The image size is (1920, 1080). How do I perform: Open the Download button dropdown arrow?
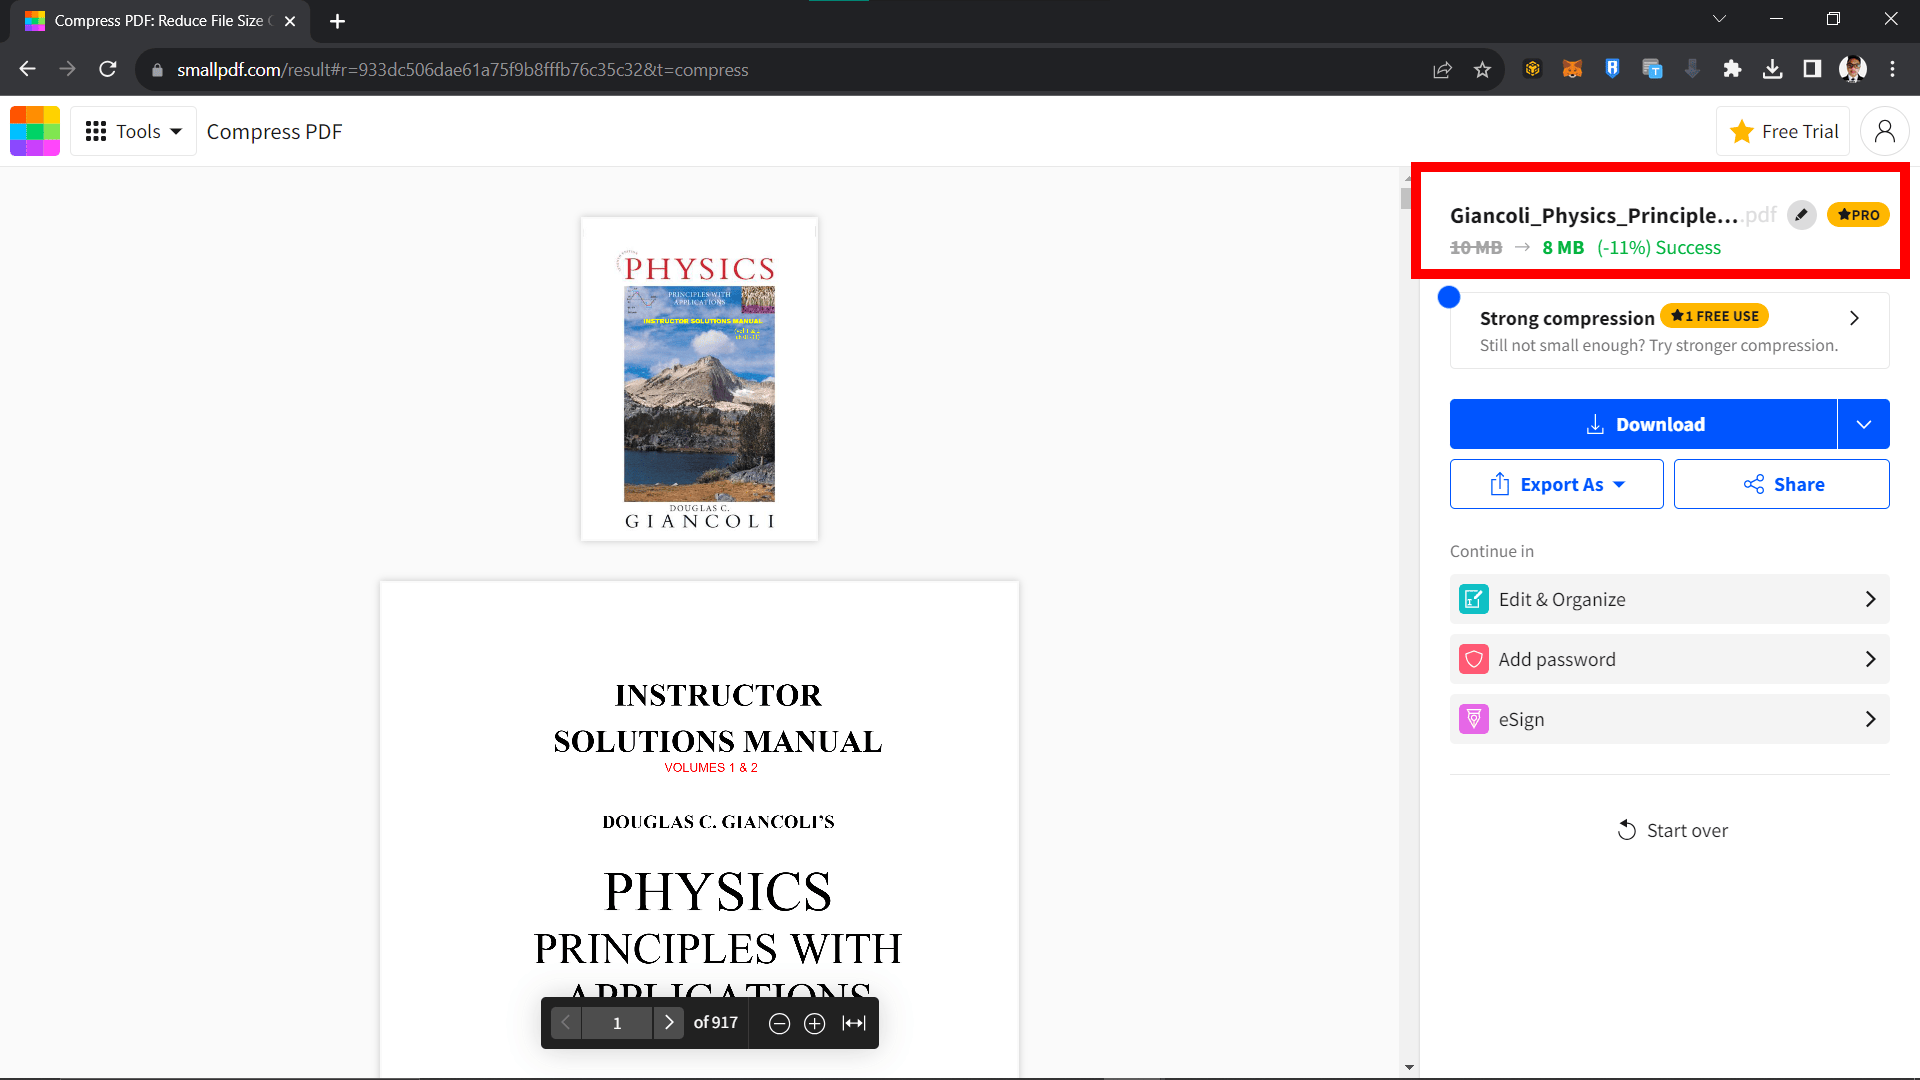tap(1864, 424)
